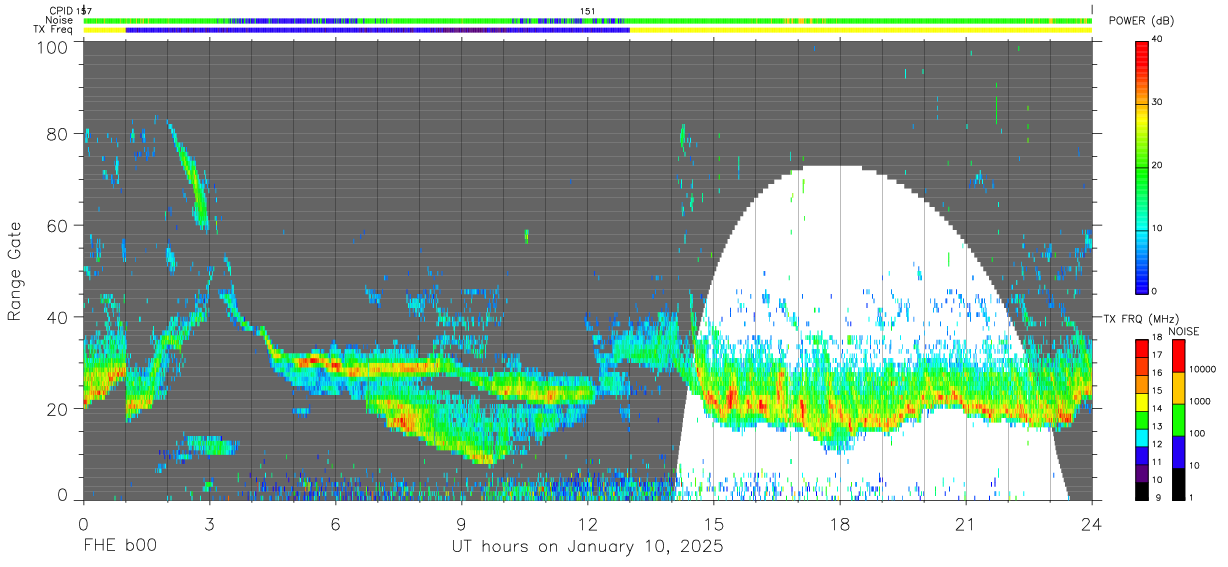1228x567 pixels.
Task: Click the '21' tick on the UT hours axis
Action: click(x=966, y=524)
